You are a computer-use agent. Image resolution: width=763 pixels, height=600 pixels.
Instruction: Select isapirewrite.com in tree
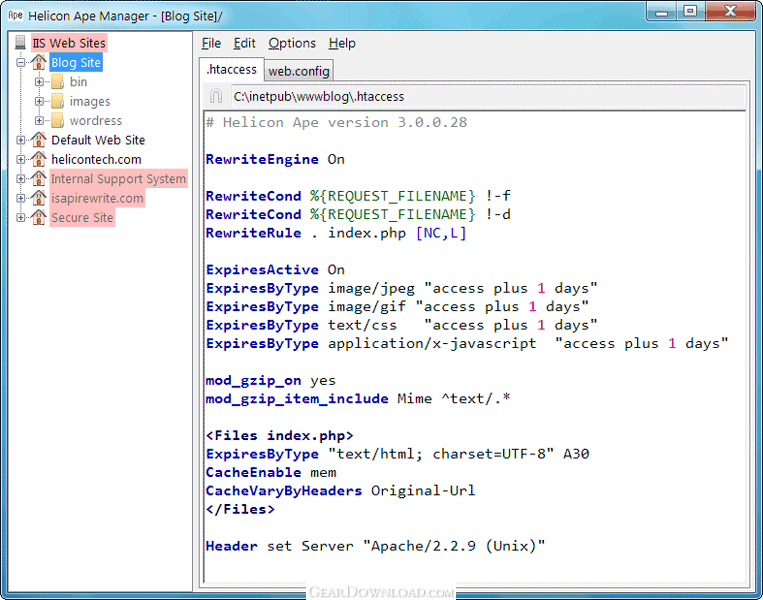pos(97,198)
